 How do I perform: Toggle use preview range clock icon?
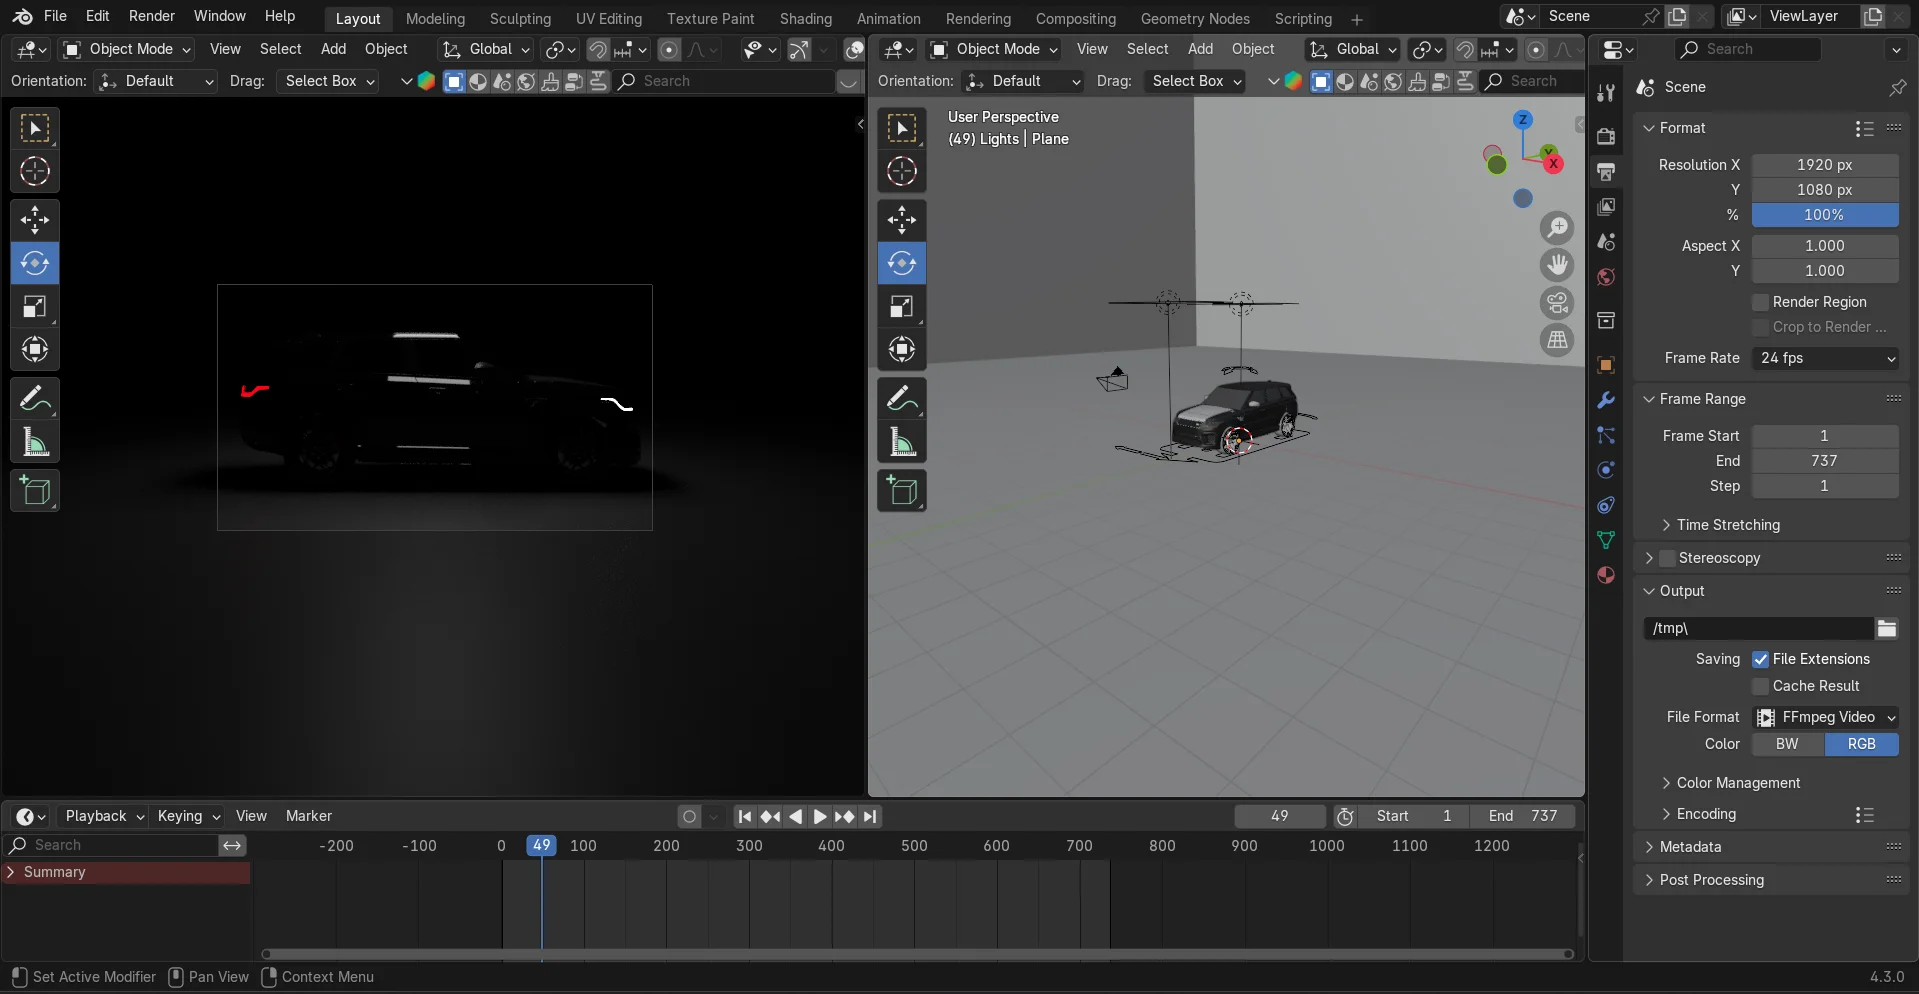[1345, 816]
